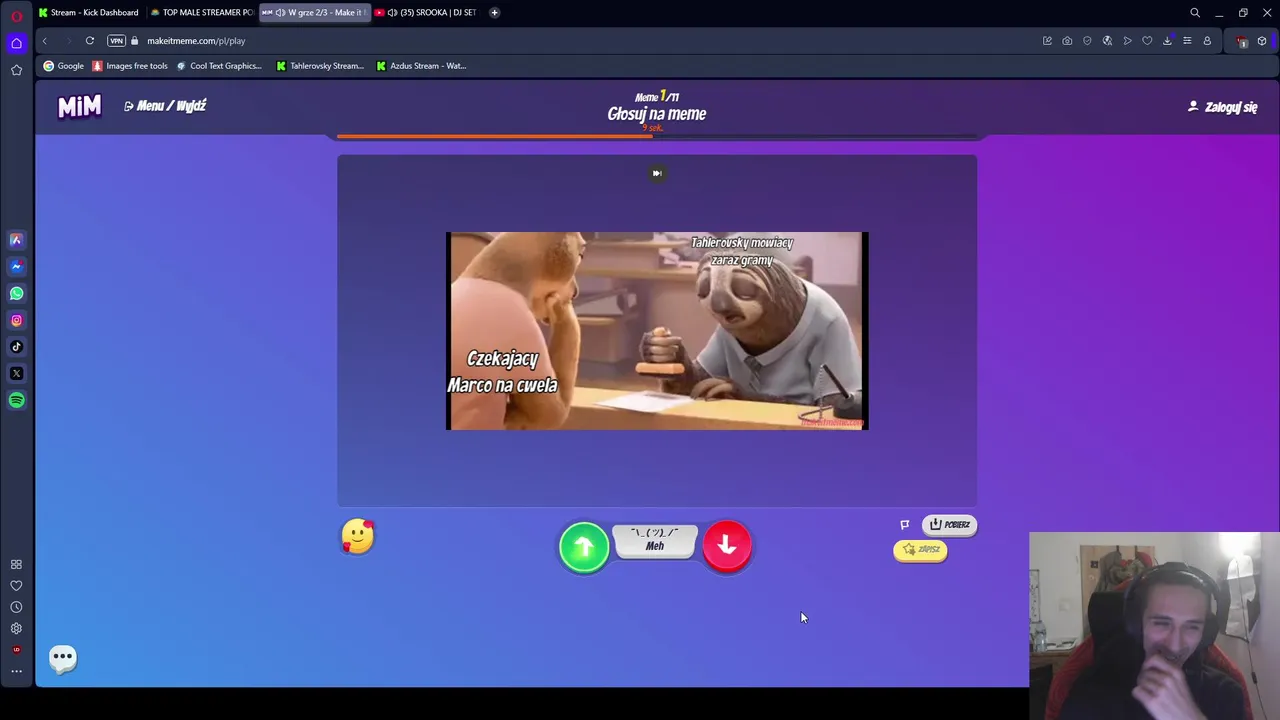Open sidebar settings gear
The width and height of the screenshot is (1280, 720).
16,629
